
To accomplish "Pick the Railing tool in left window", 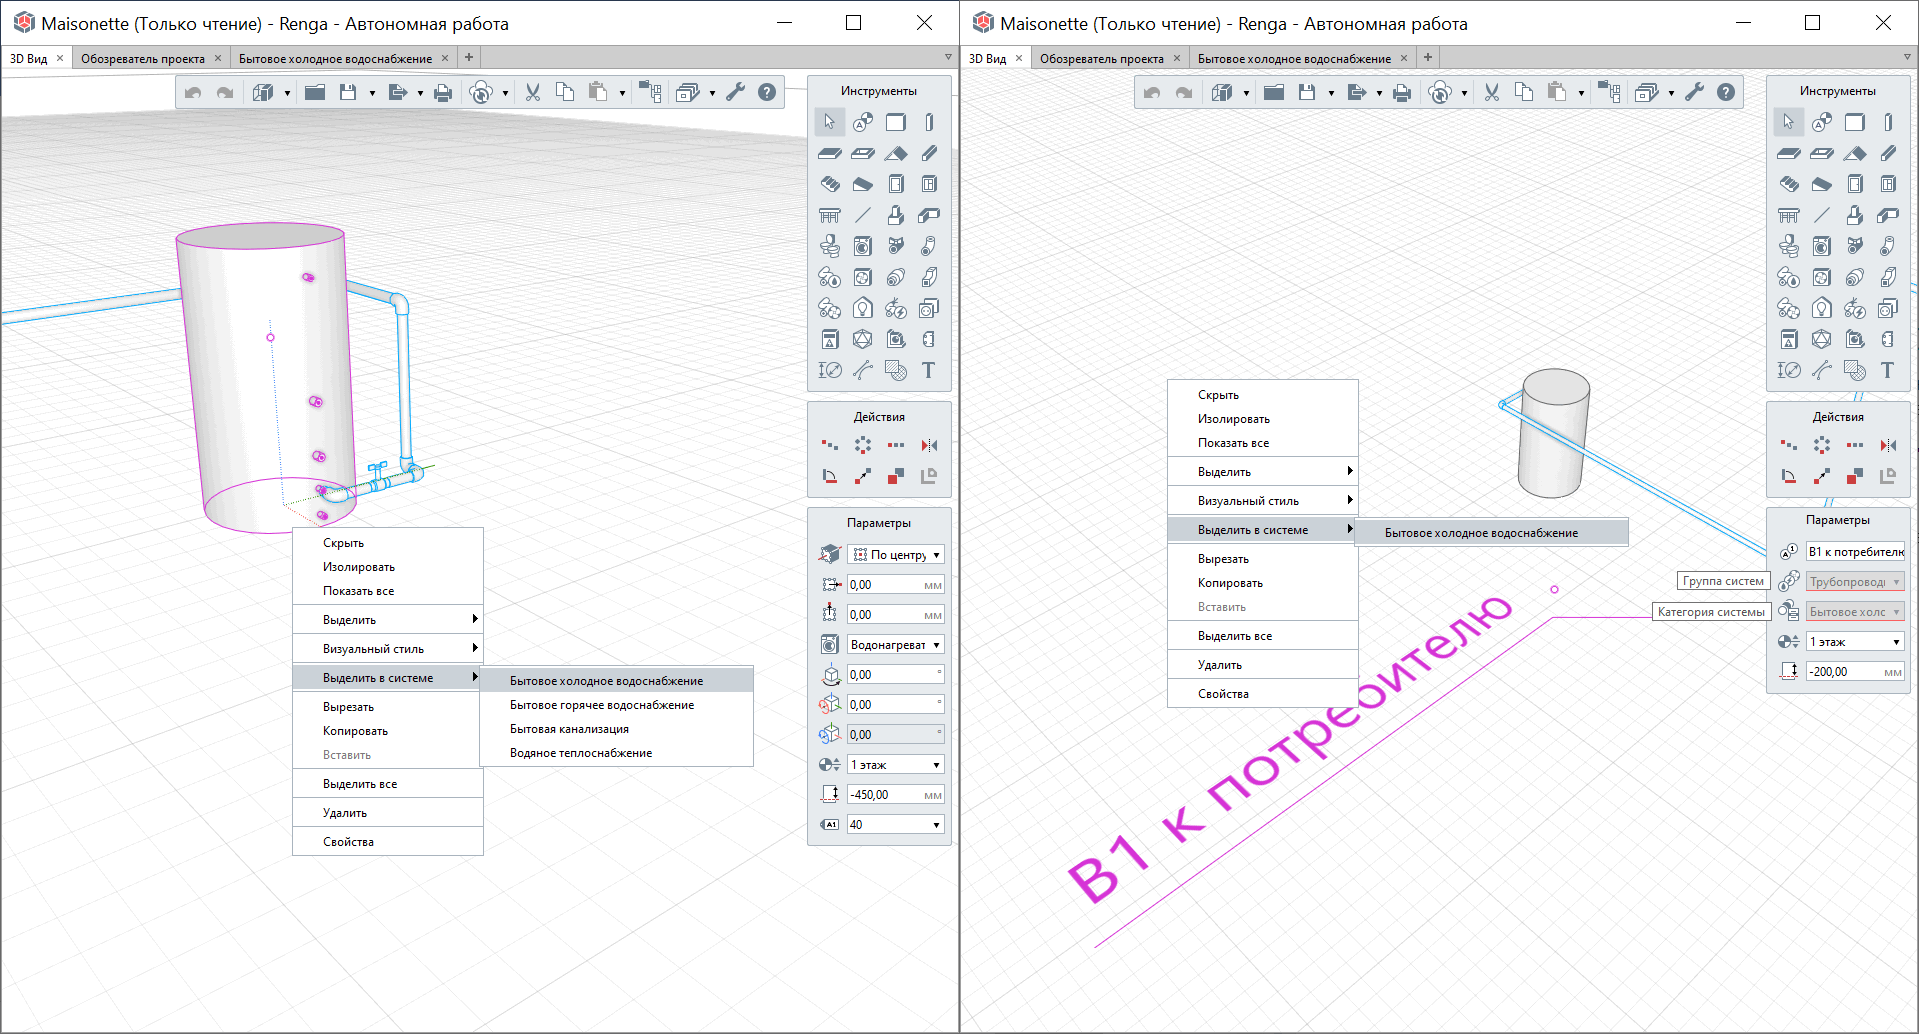I will point(830,215).
